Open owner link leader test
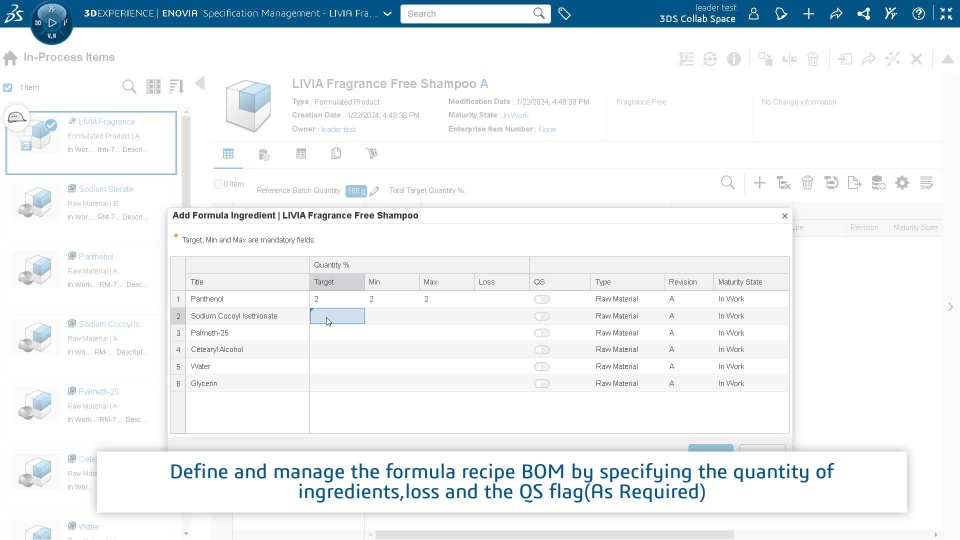Viewport: 960px width, 540px height. tap(338, 129)
